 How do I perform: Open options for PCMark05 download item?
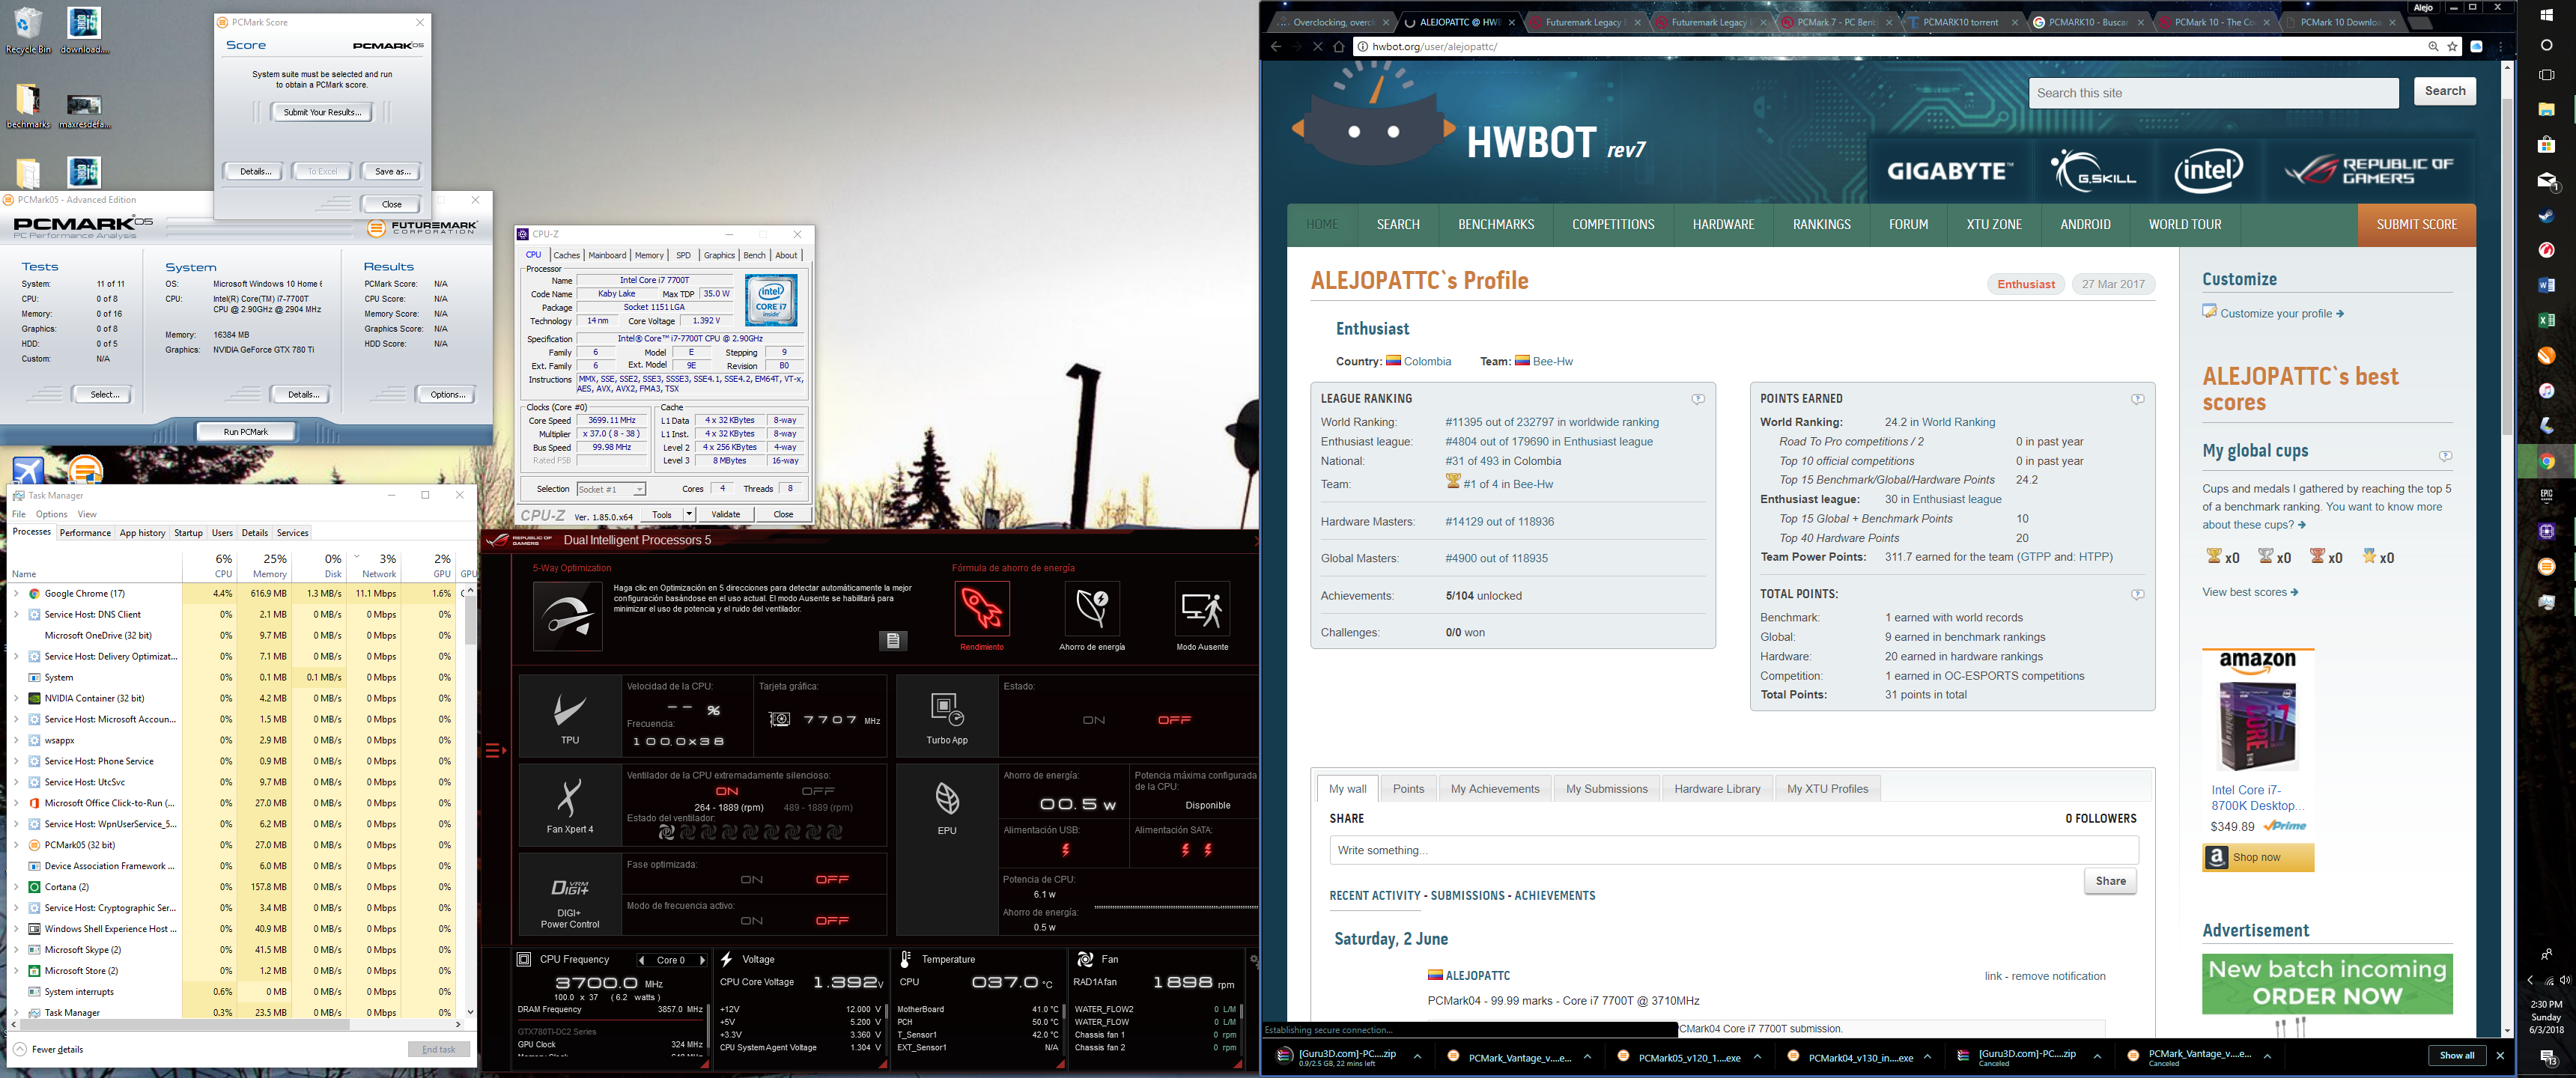click(x=1757, y=1057)
